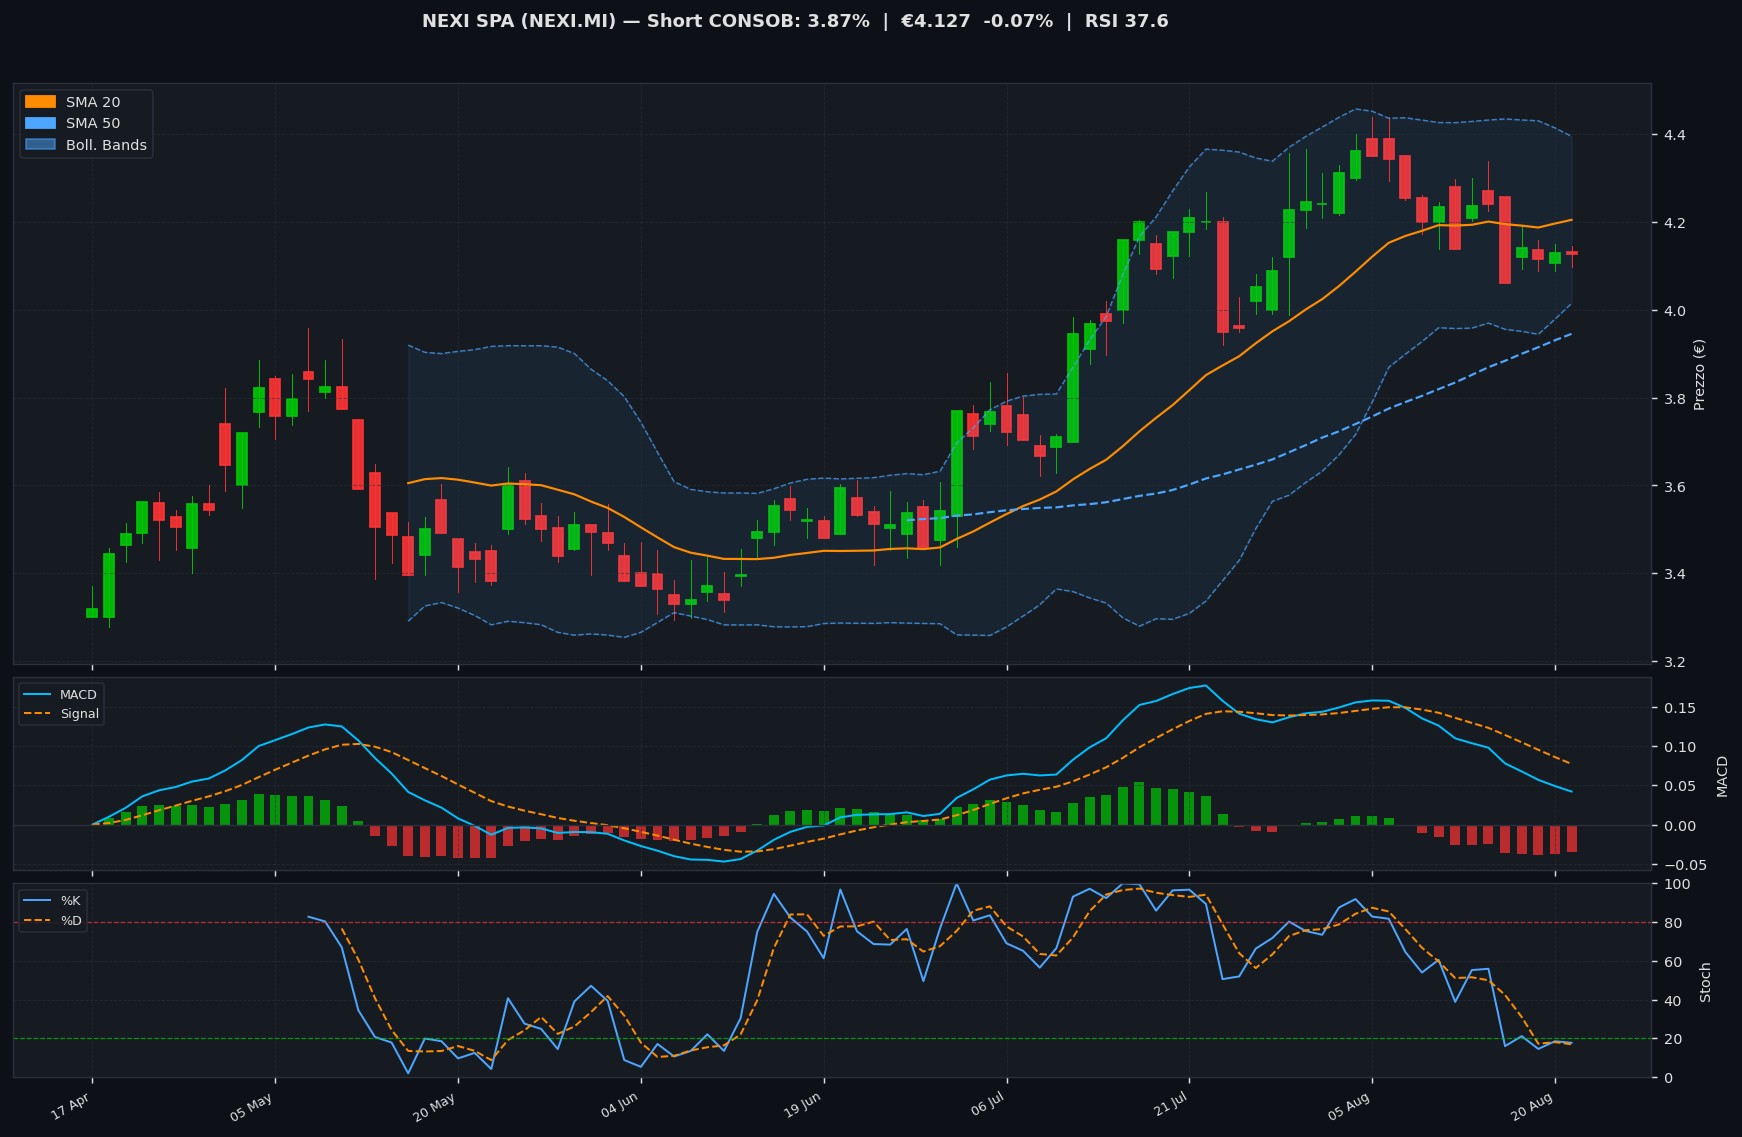
Task: Click the "3.4" price axis tick
Action: pos(1674,574)
